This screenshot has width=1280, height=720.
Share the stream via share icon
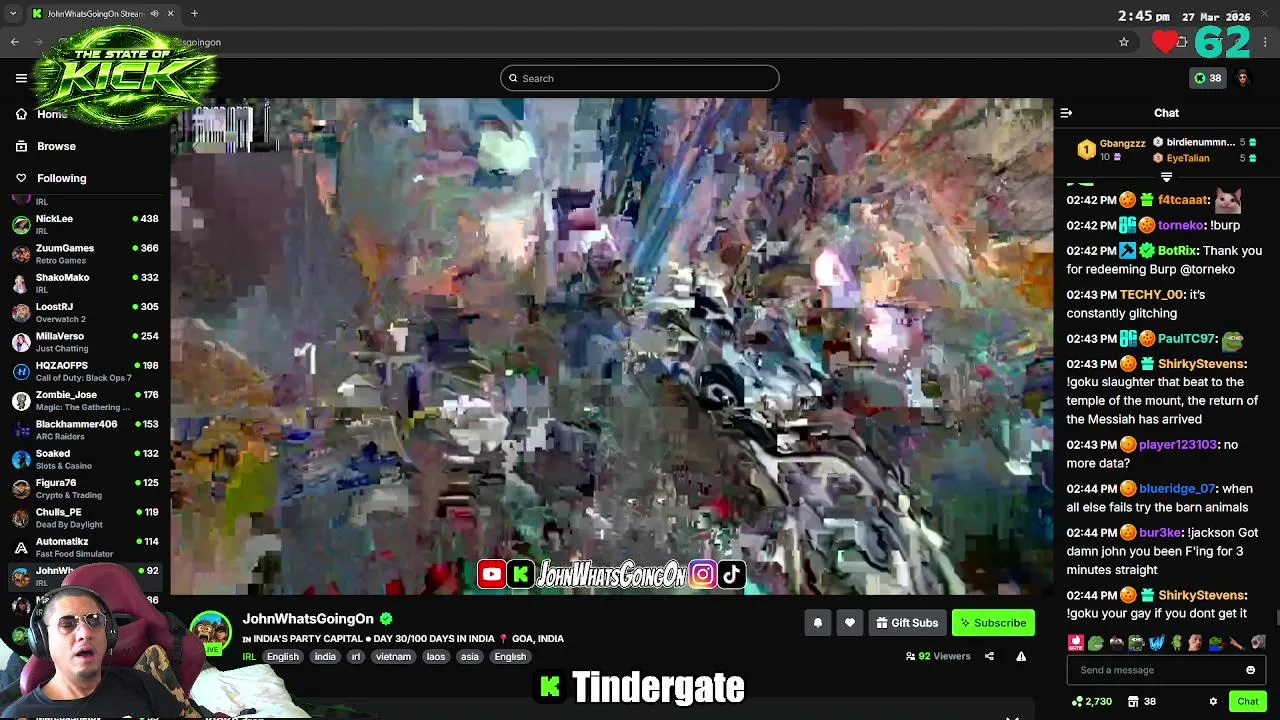(x=989, y=656)
